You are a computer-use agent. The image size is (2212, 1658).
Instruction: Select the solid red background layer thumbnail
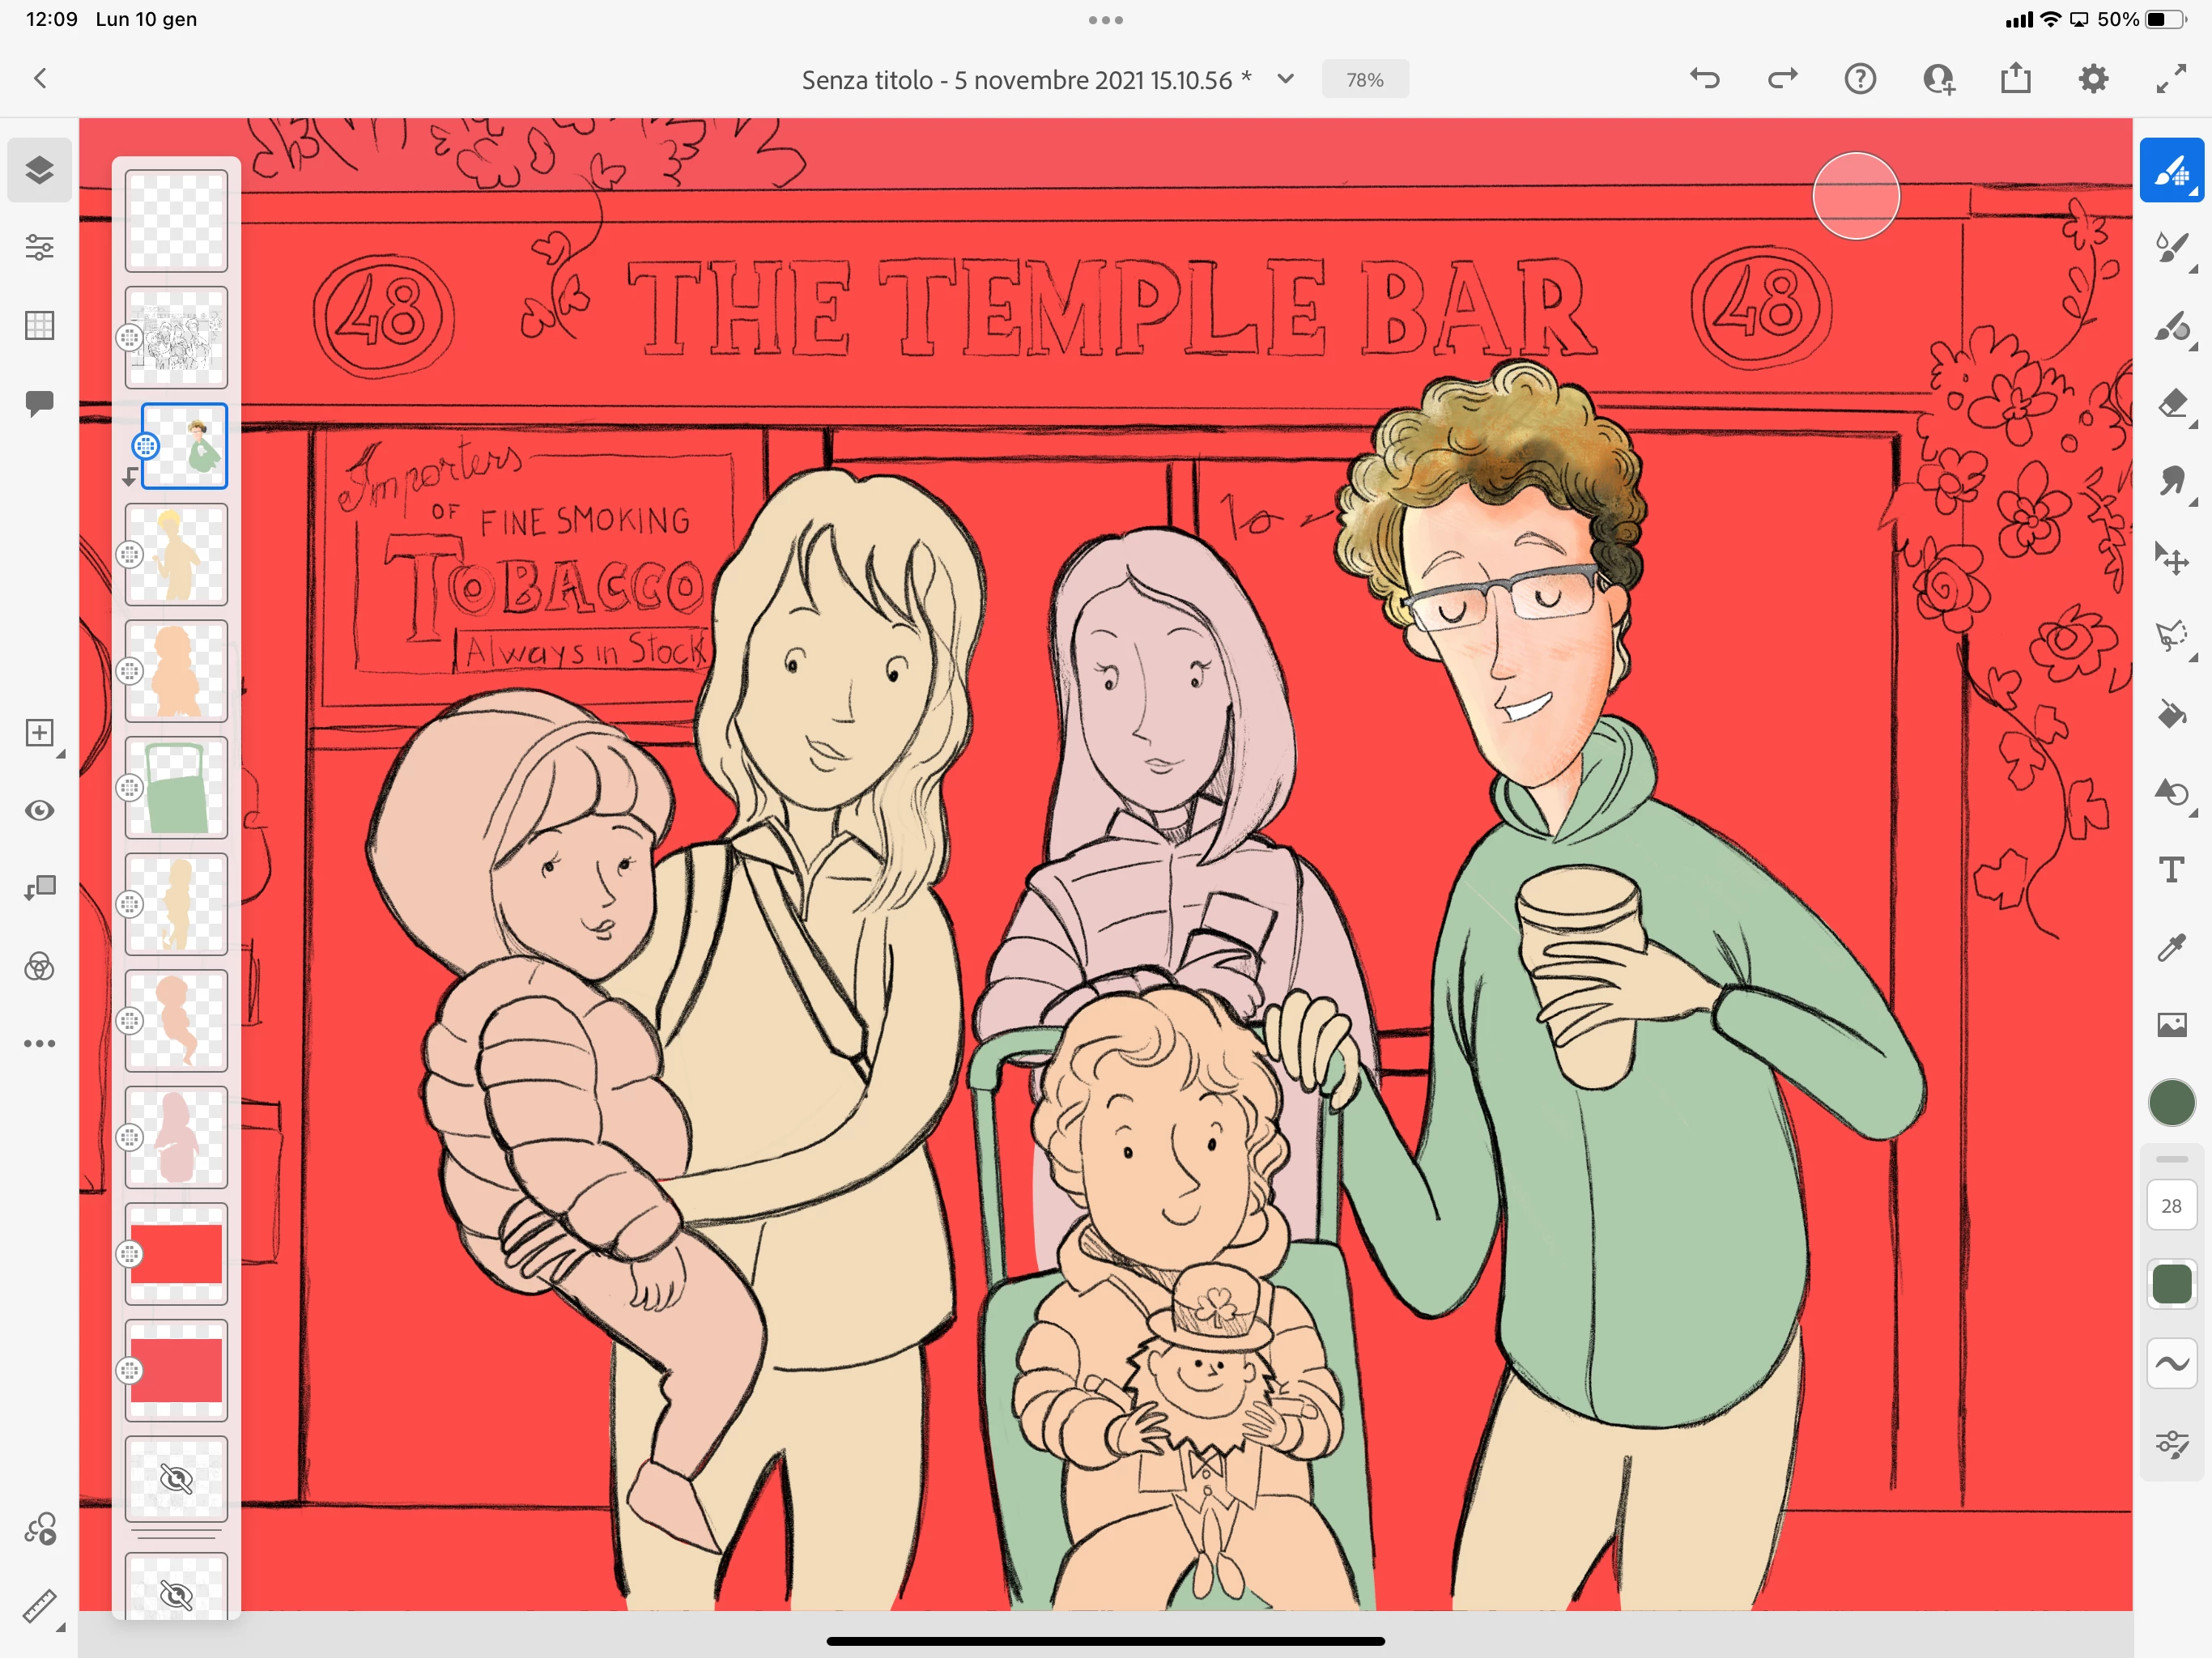(x=176, y=1254)
